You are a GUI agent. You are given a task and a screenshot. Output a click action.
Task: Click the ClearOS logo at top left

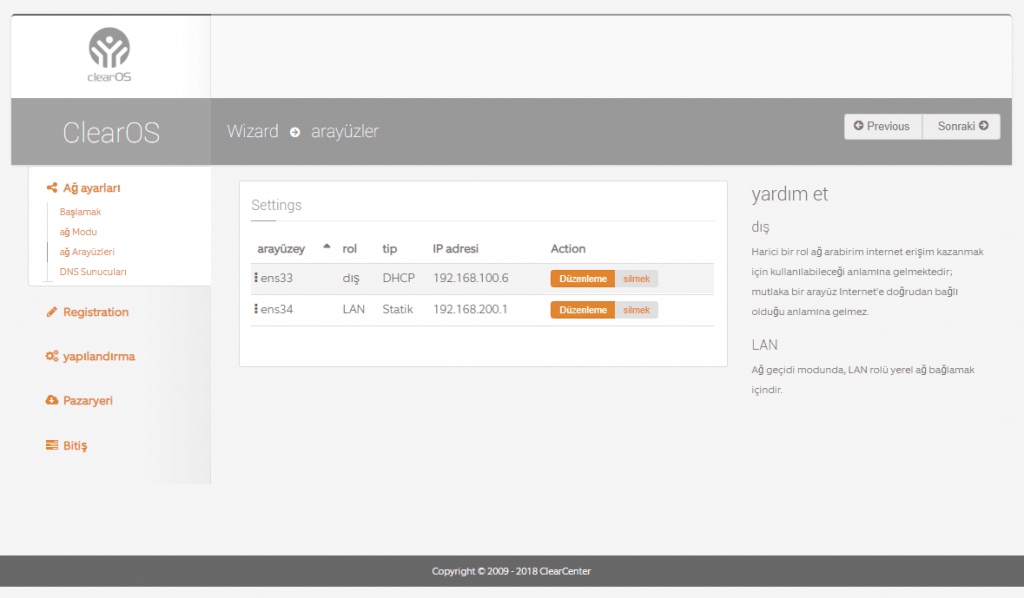tap(109, 54)
